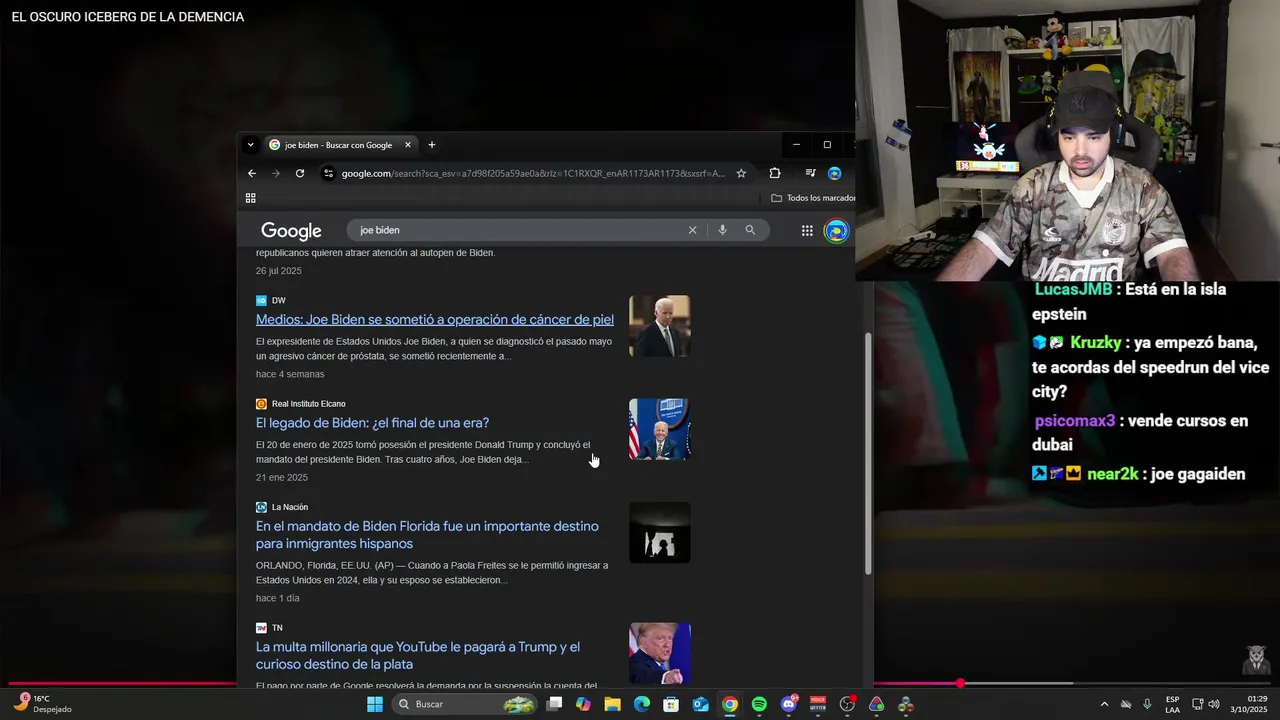Open TN YouTube multa millonaria article
Image resolution: width=1280 pixels, height=720 pixels.
pos(418,656)
